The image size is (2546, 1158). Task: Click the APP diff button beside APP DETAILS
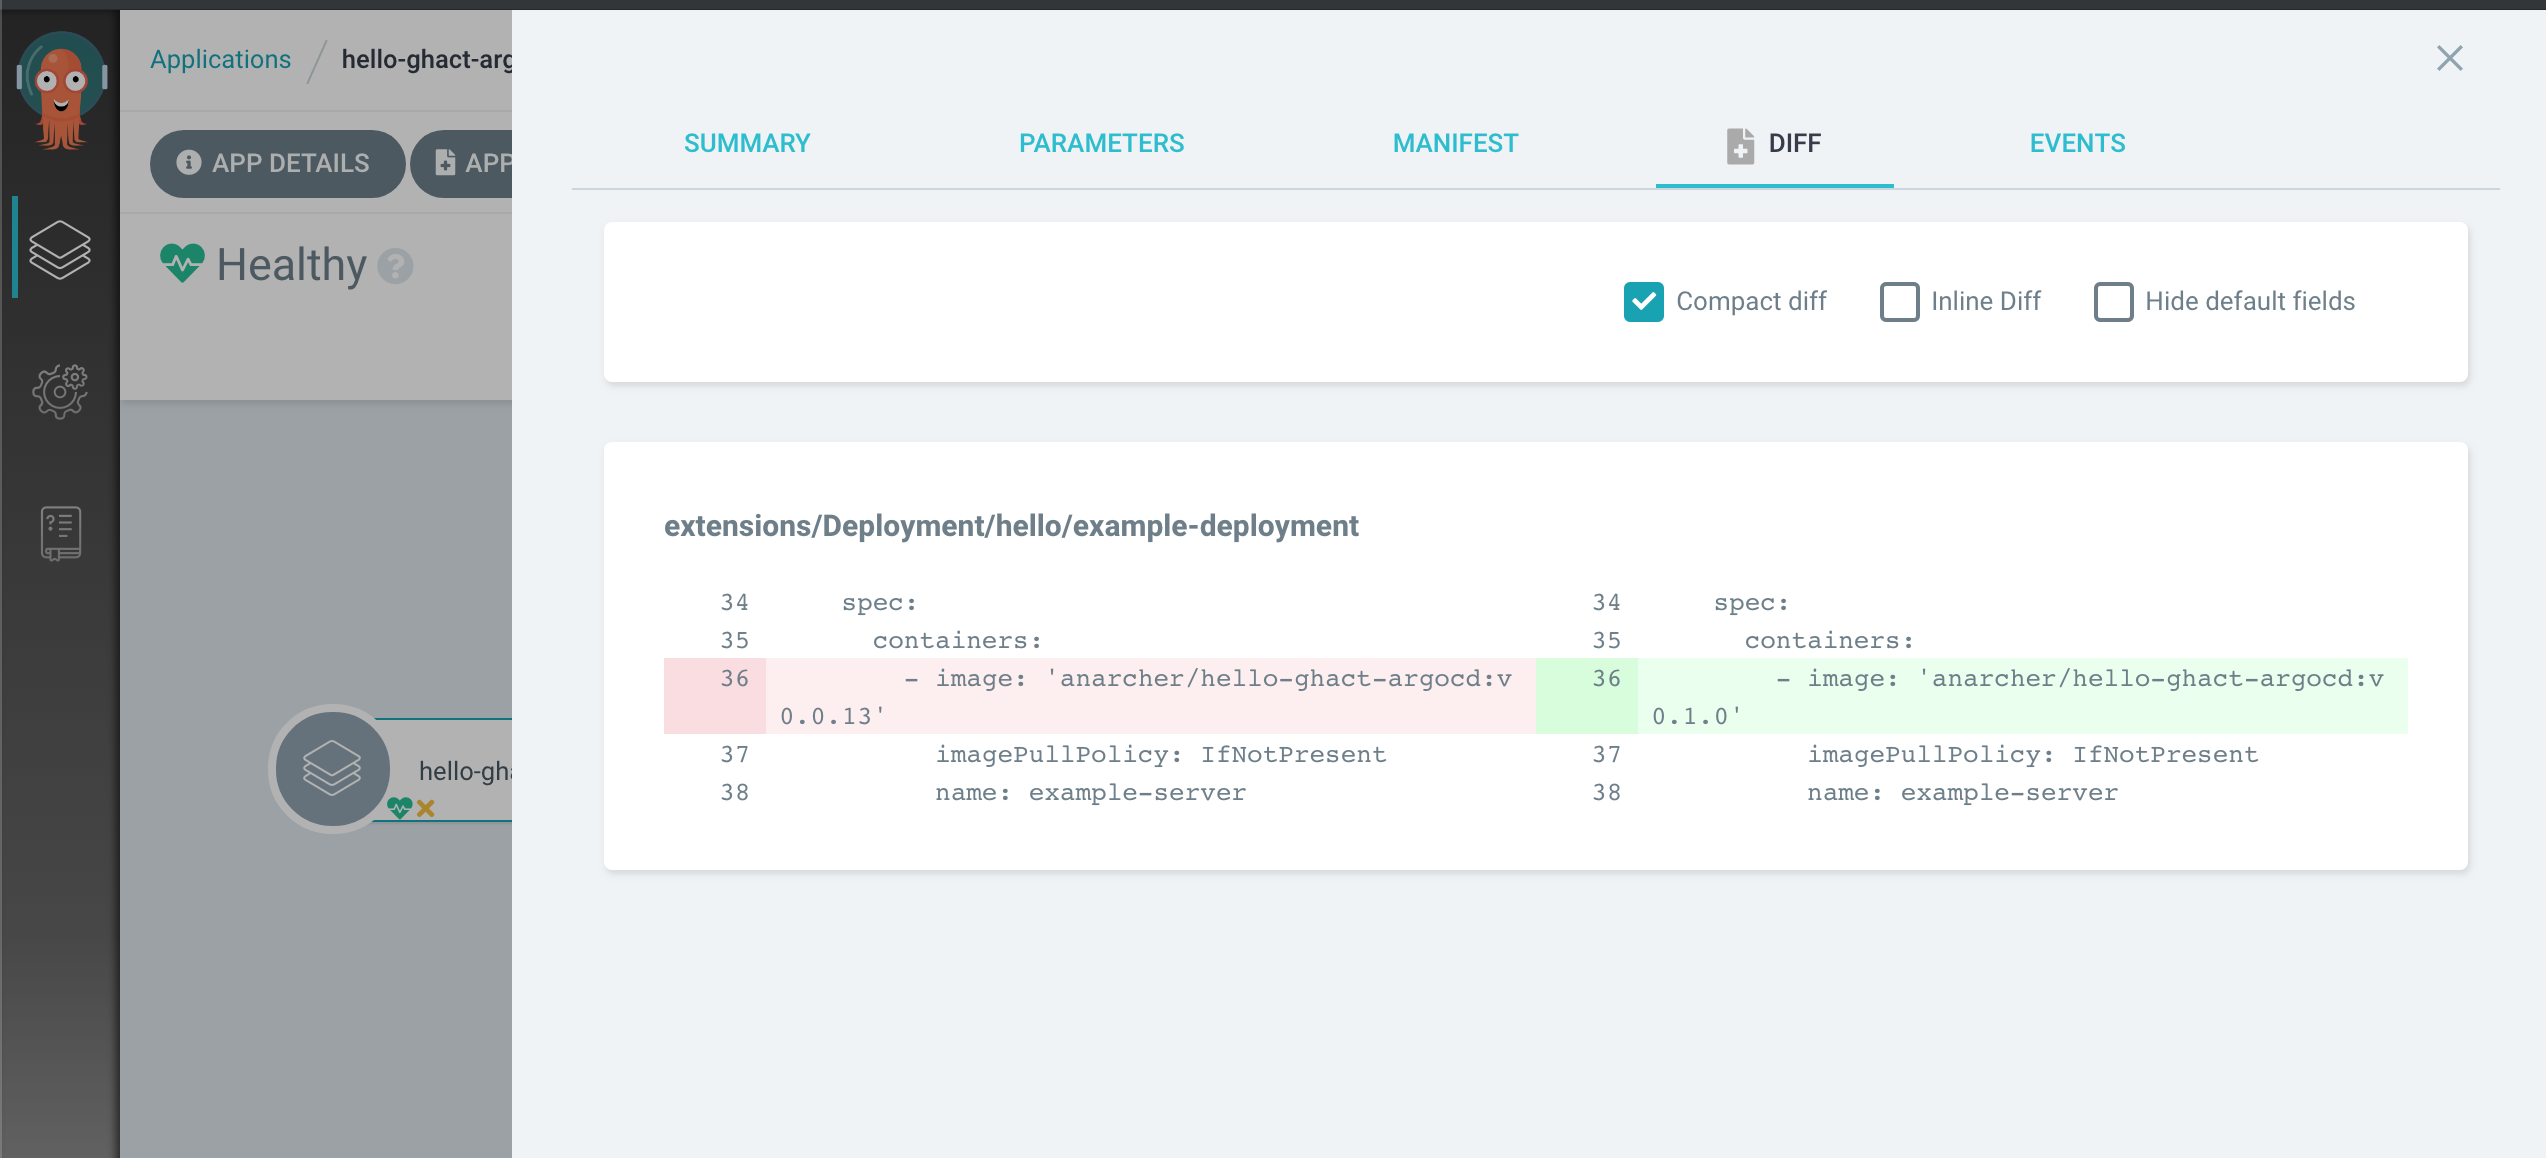[461, 163]
